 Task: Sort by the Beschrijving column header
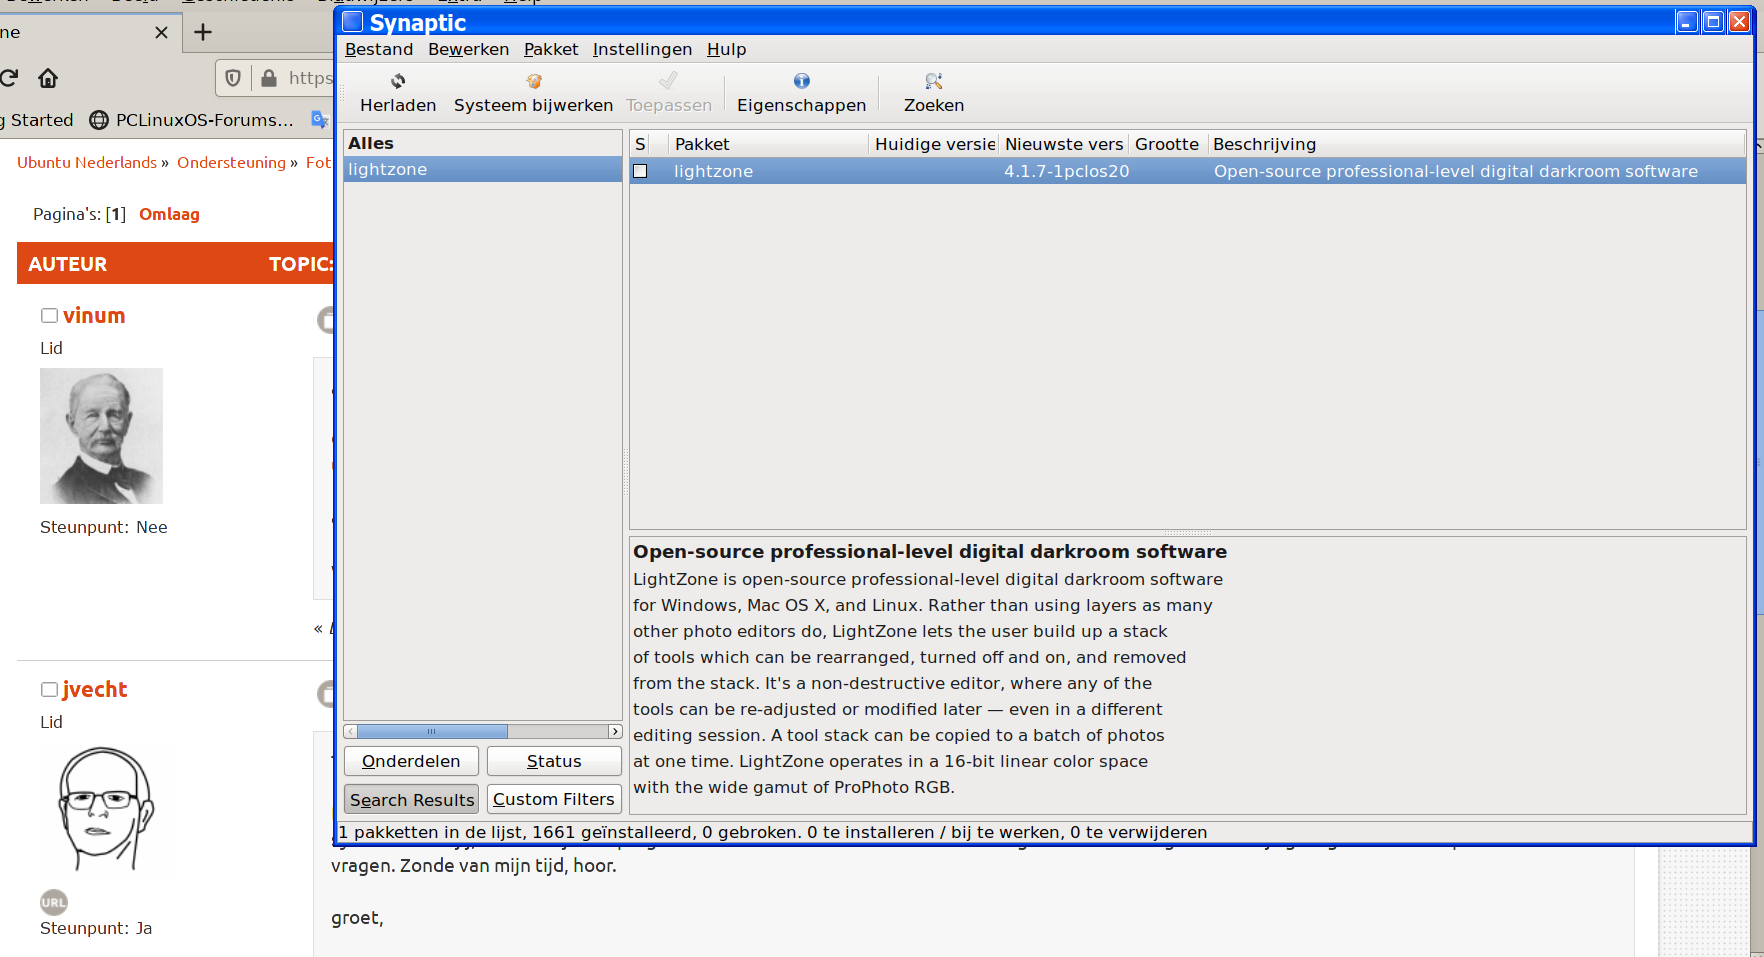pos(1476,144)
